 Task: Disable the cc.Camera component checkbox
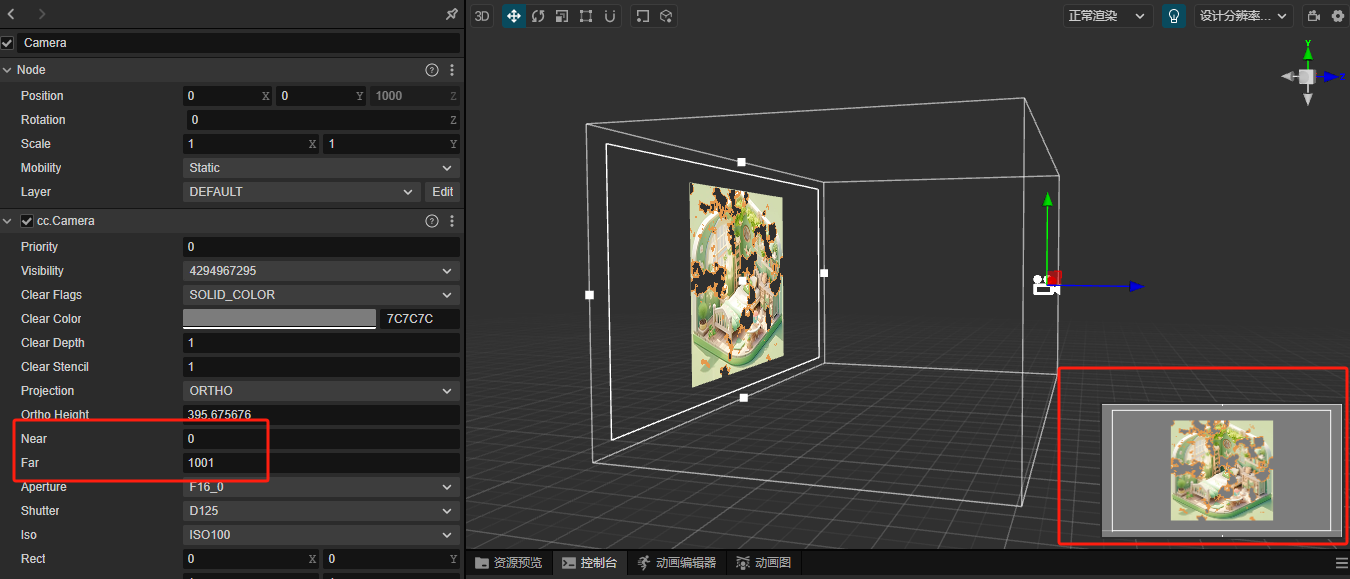28,221
